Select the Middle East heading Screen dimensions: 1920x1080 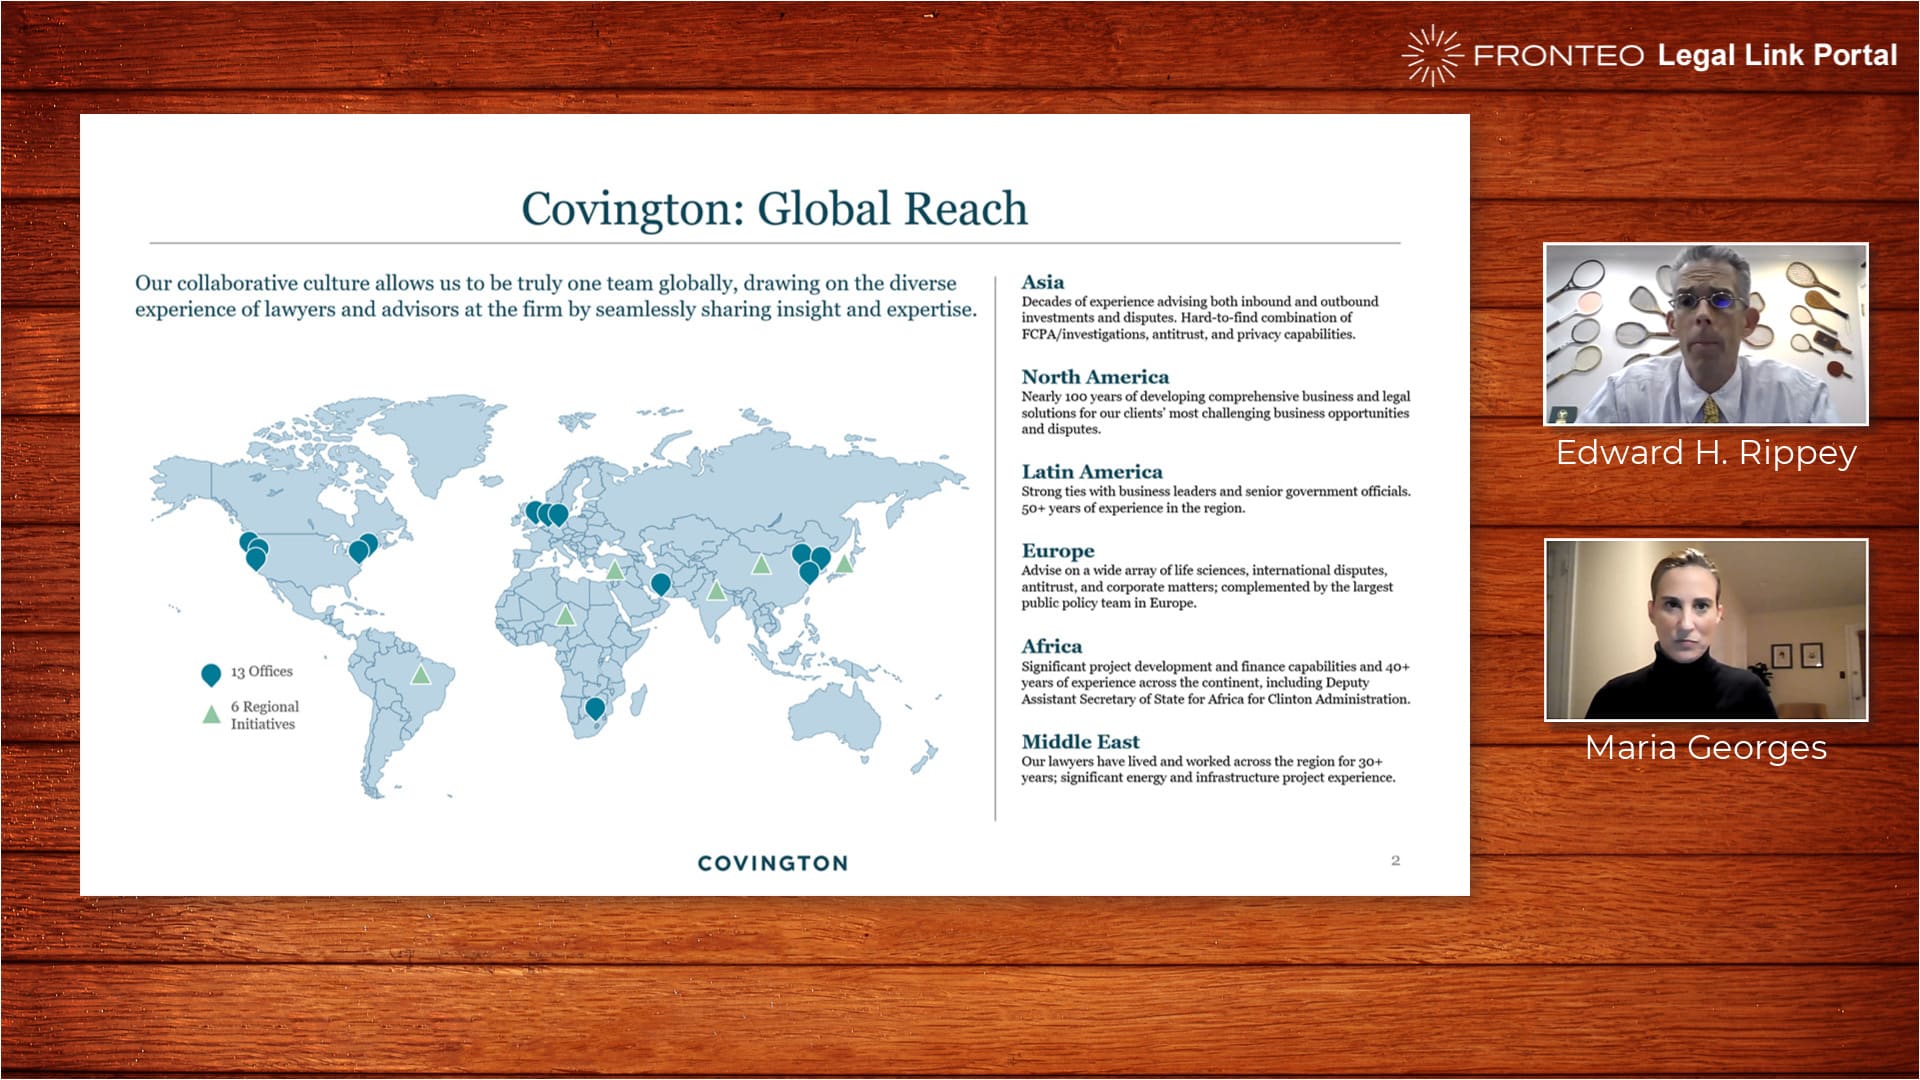(x=1080, y=742)
